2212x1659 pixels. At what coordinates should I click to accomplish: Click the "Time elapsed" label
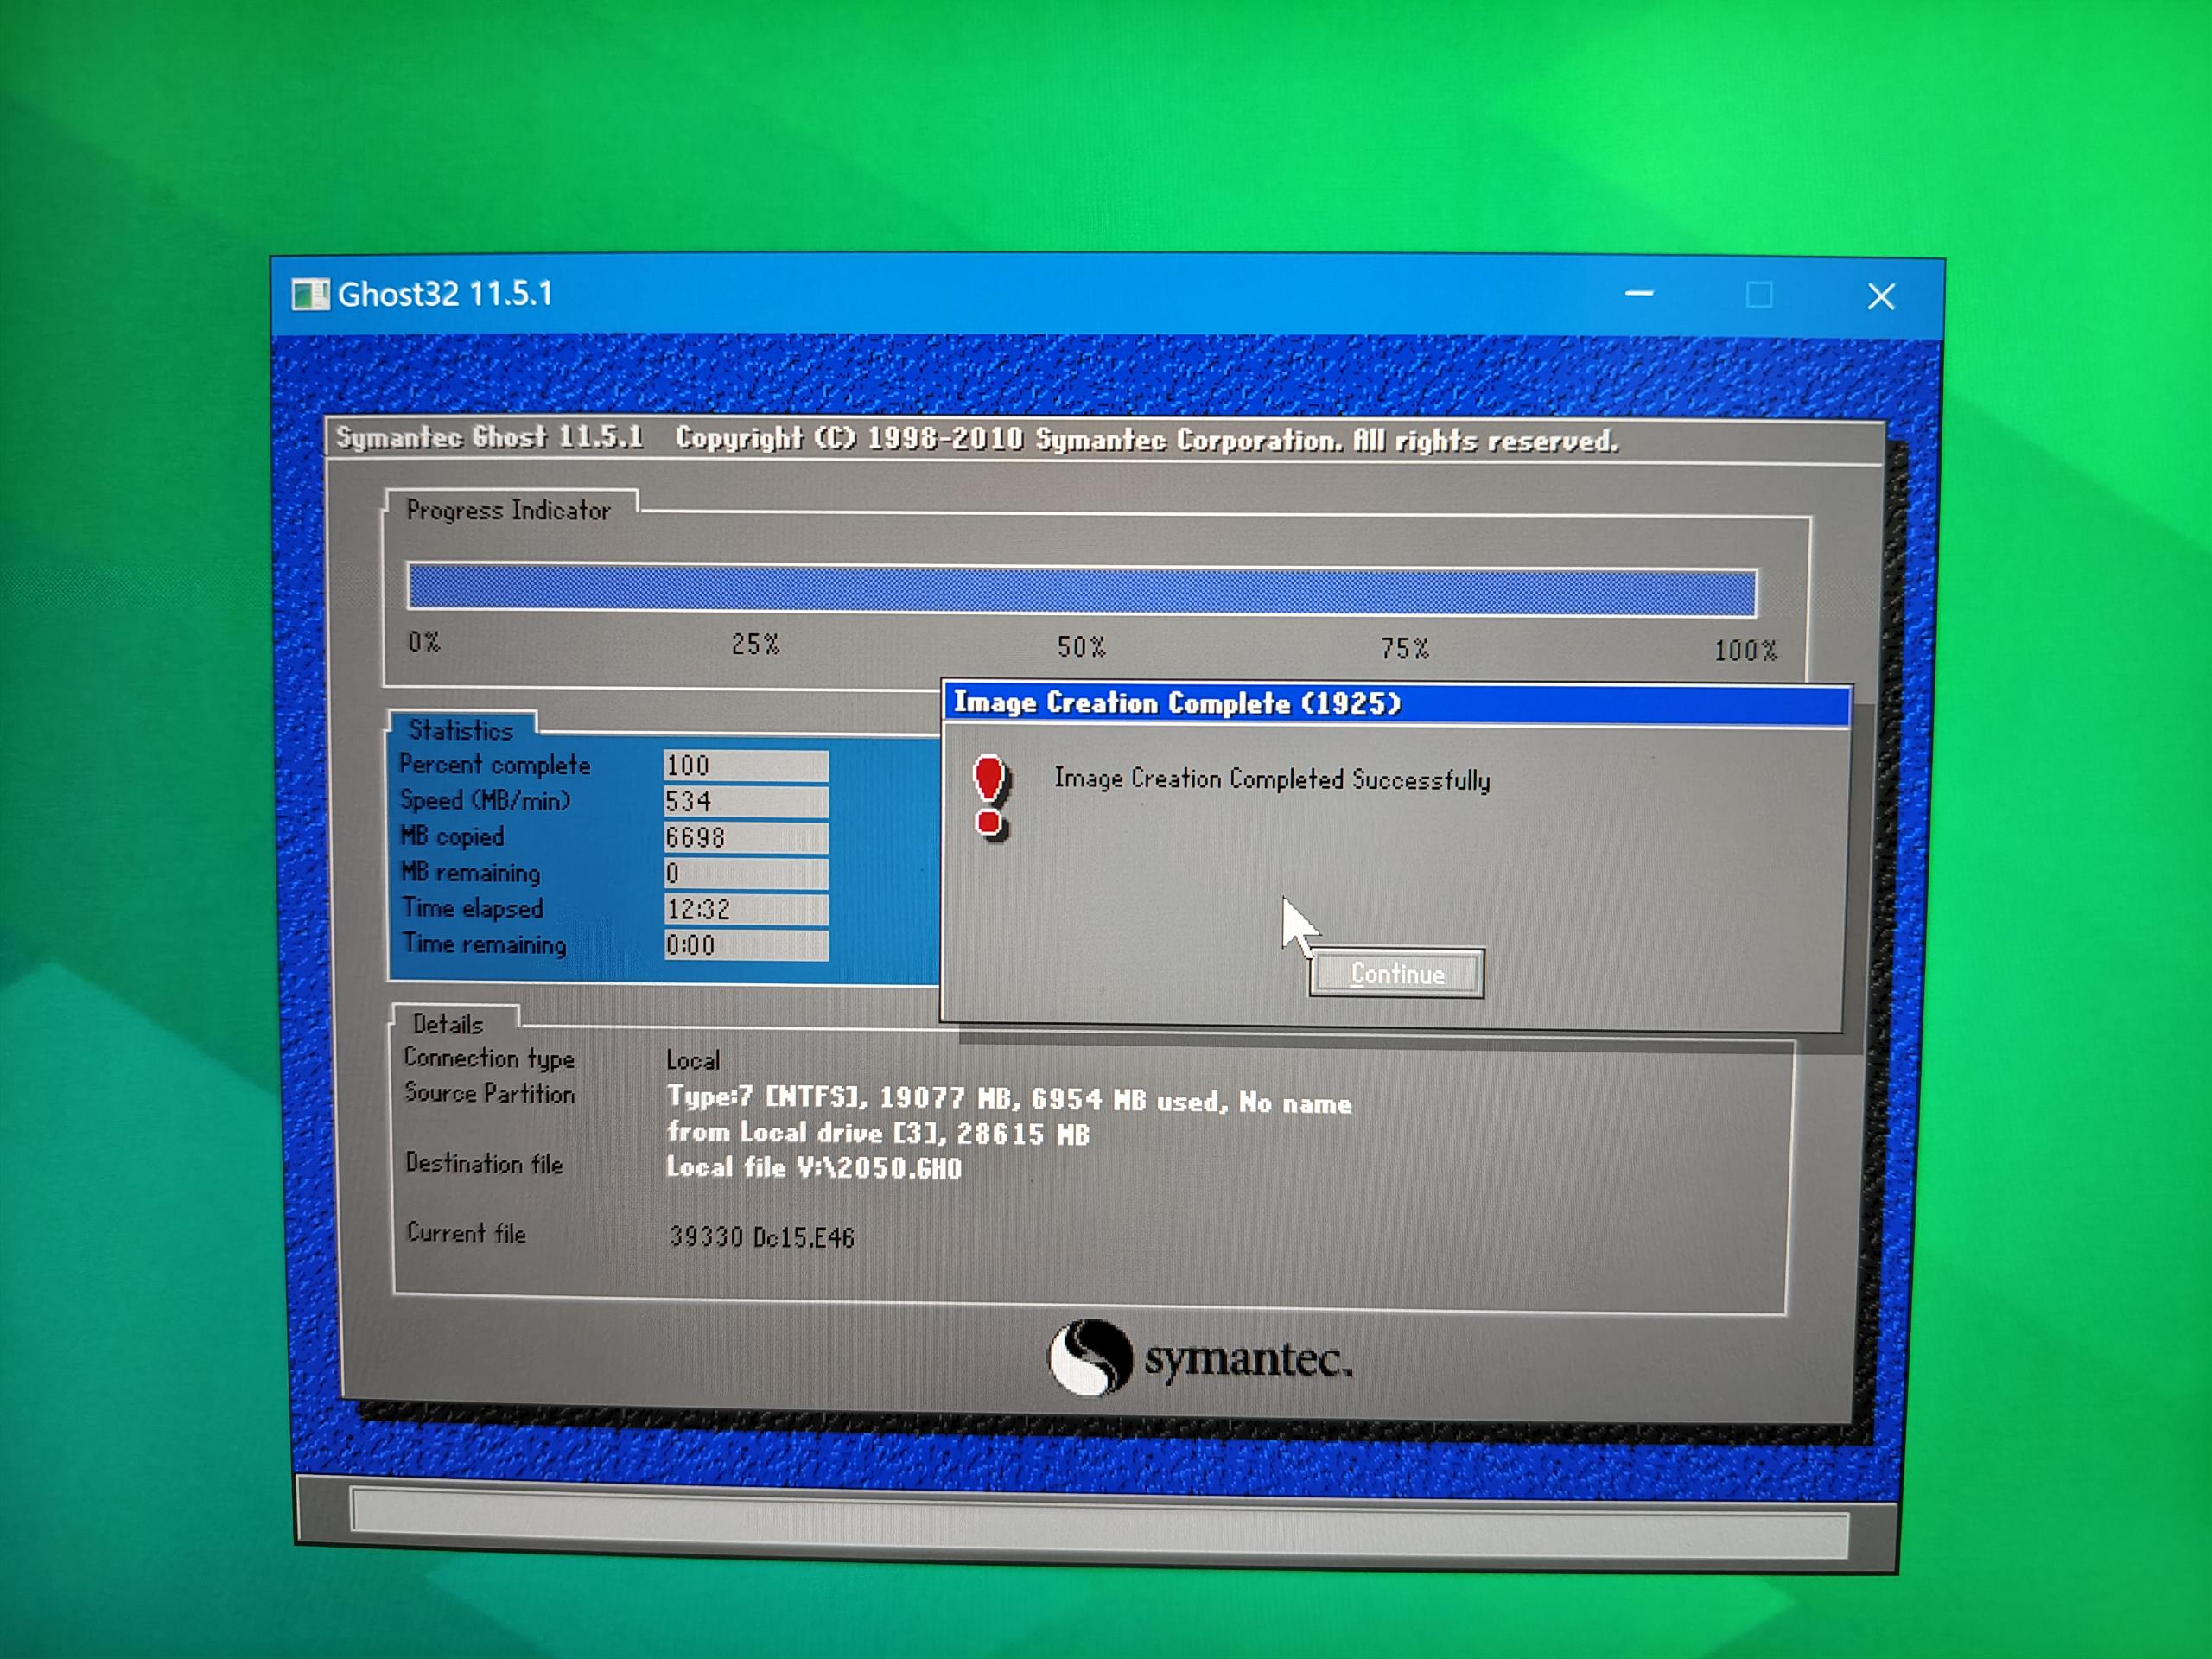473,909
